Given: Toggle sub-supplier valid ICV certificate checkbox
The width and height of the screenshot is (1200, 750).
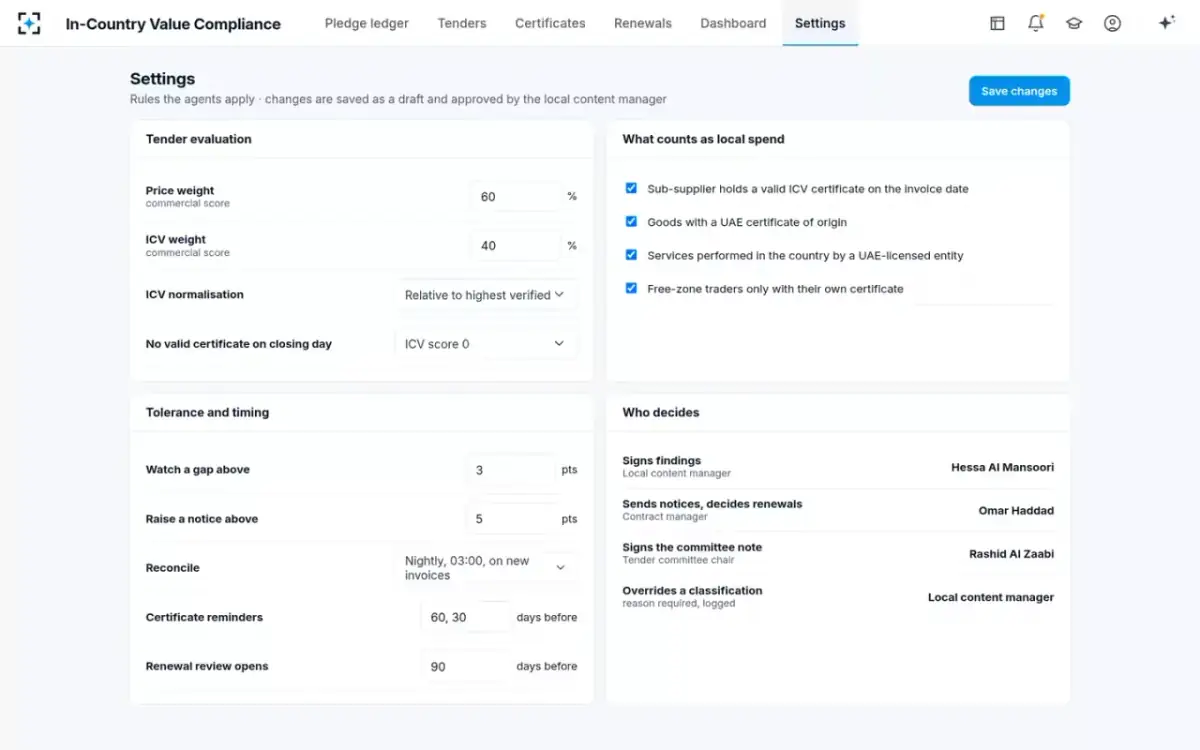Looking at the screenshot, I should [x=631, y=188].
